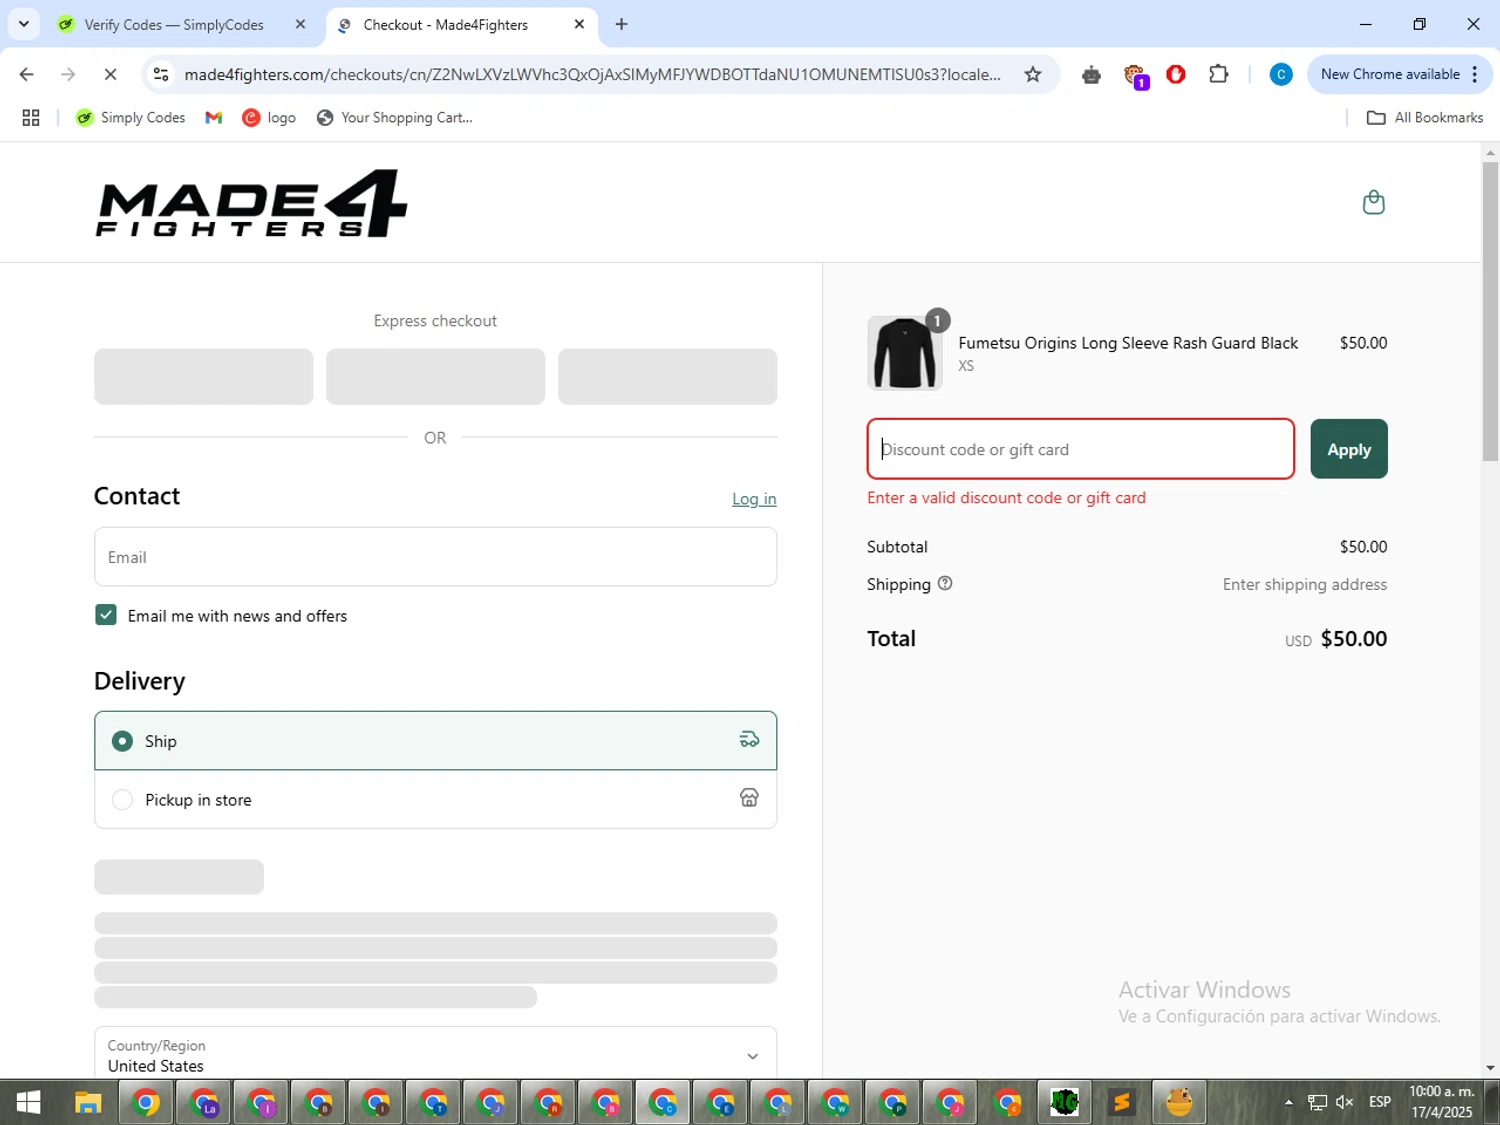Viewport: 1500px width, 1125px height.
Task: Open the Extensions puzzle piece menu
Action: 1218,74
